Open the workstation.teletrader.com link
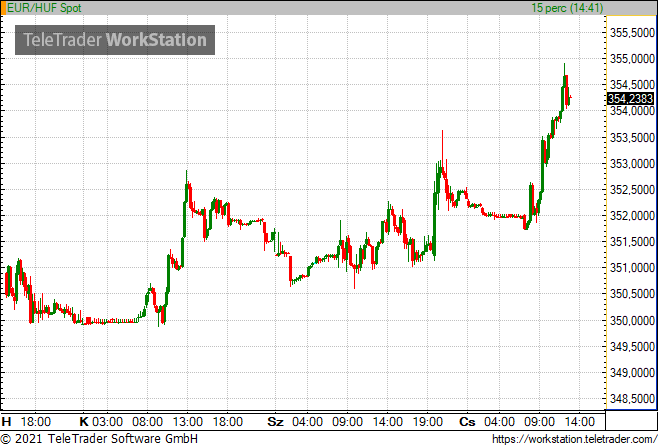Image resolution: width=658 pixels, height=448 pixels. click(574, 439)
